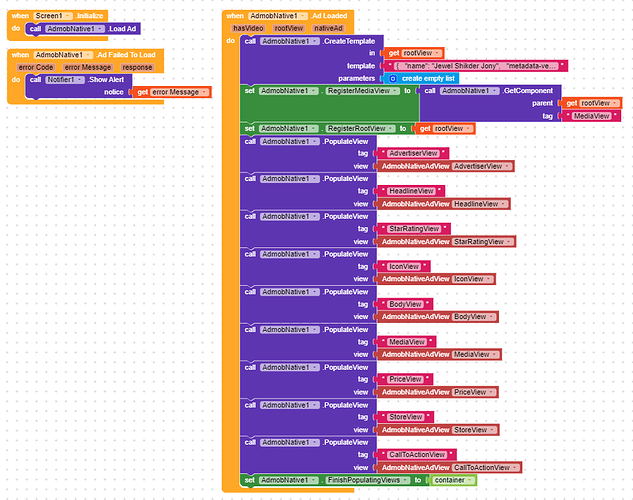
Task: Select the hasVideo event parameter
Action: [x=248, y=28]
